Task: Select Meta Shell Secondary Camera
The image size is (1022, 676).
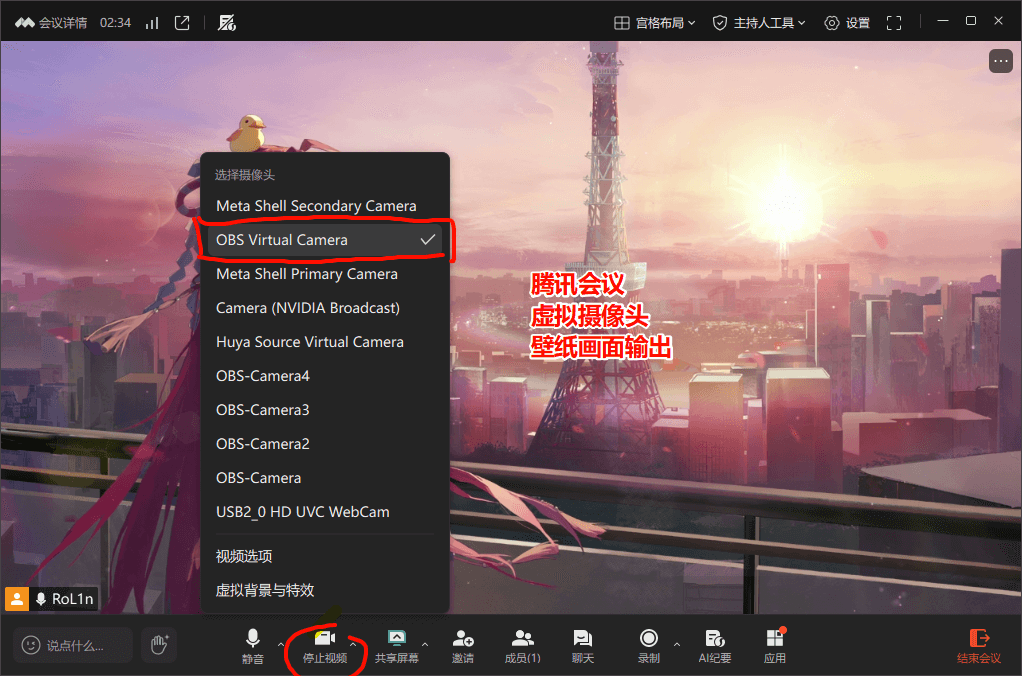Action: tap(325, 206)
